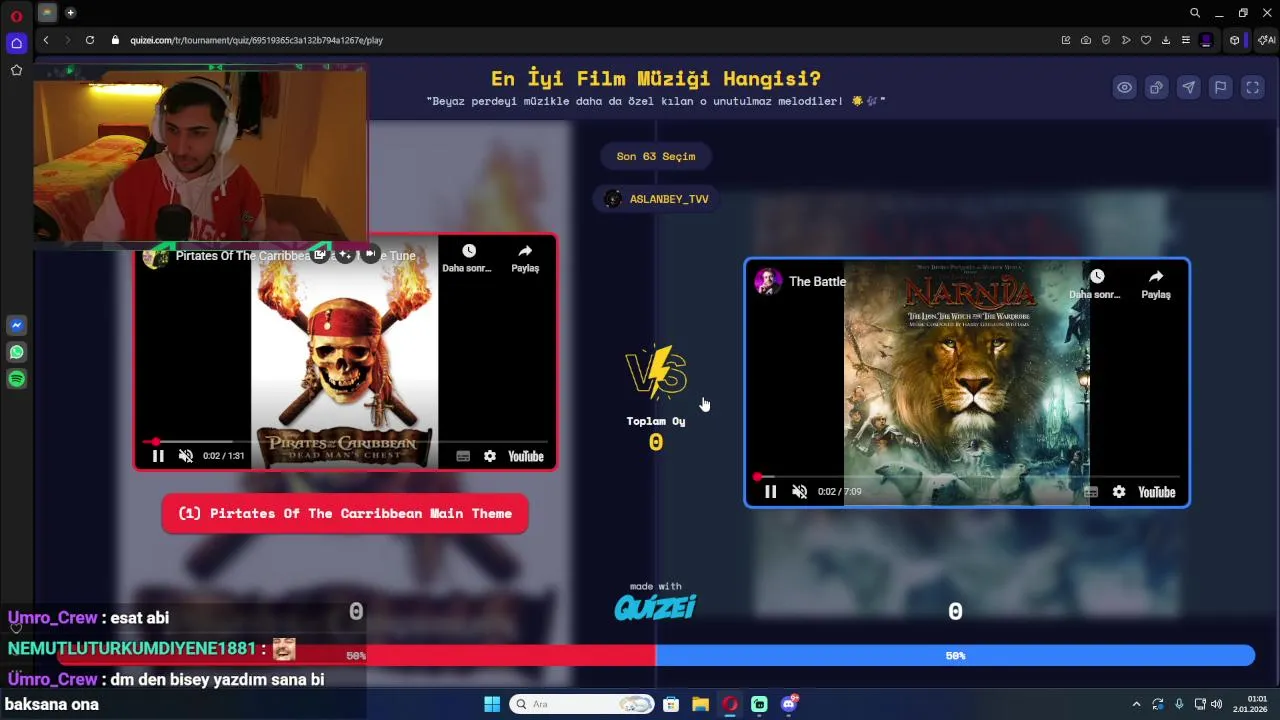The height and width of the screenshot is (720, 1280).
Task: Click the edit page icon in address bar
Action: point(1066,40)
